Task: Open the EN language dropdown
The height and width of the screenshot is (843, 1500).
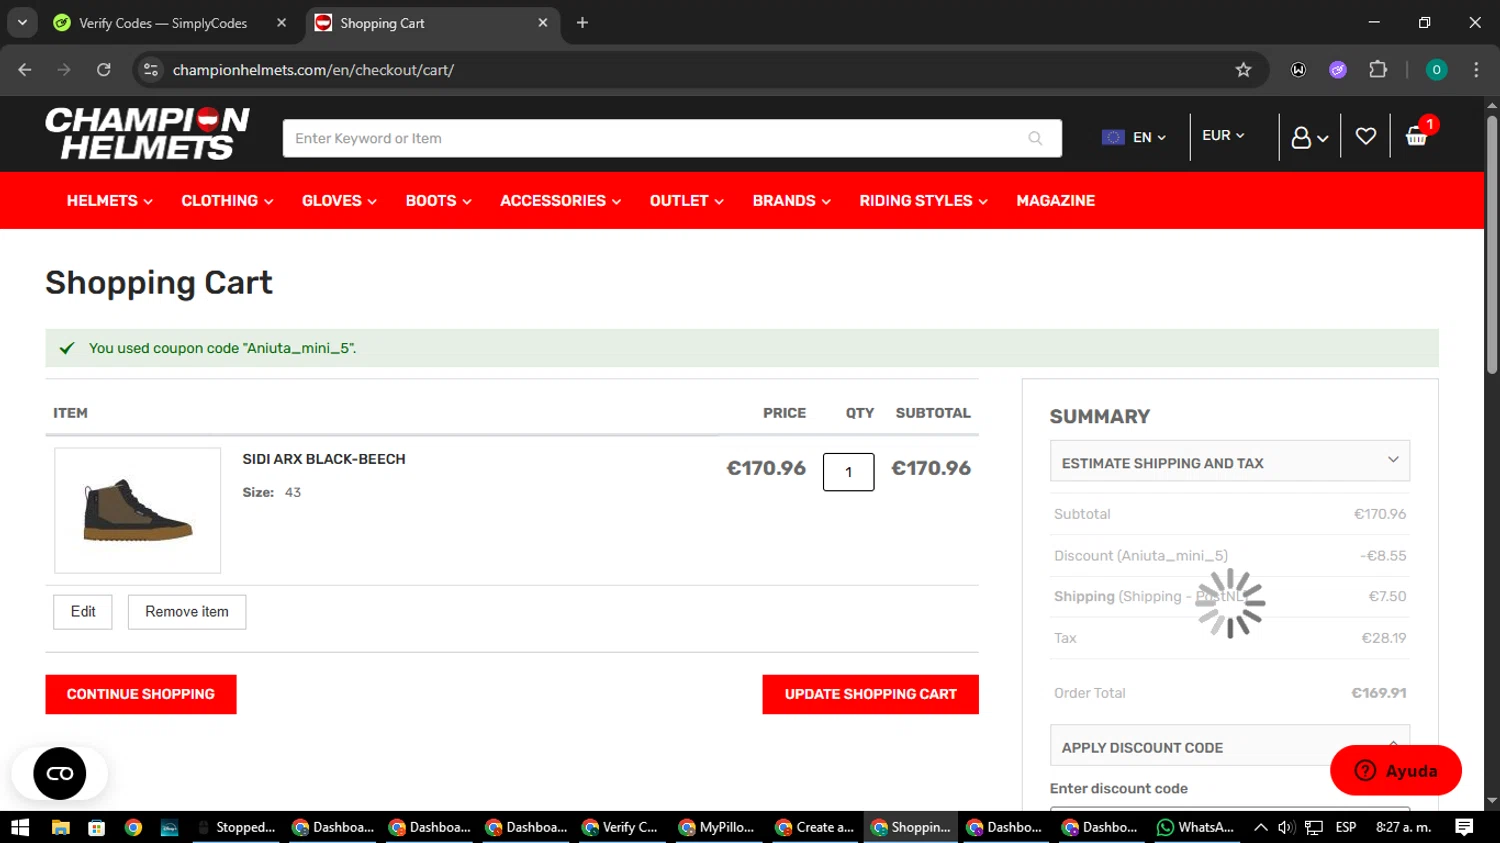Action: point(1134,137)
